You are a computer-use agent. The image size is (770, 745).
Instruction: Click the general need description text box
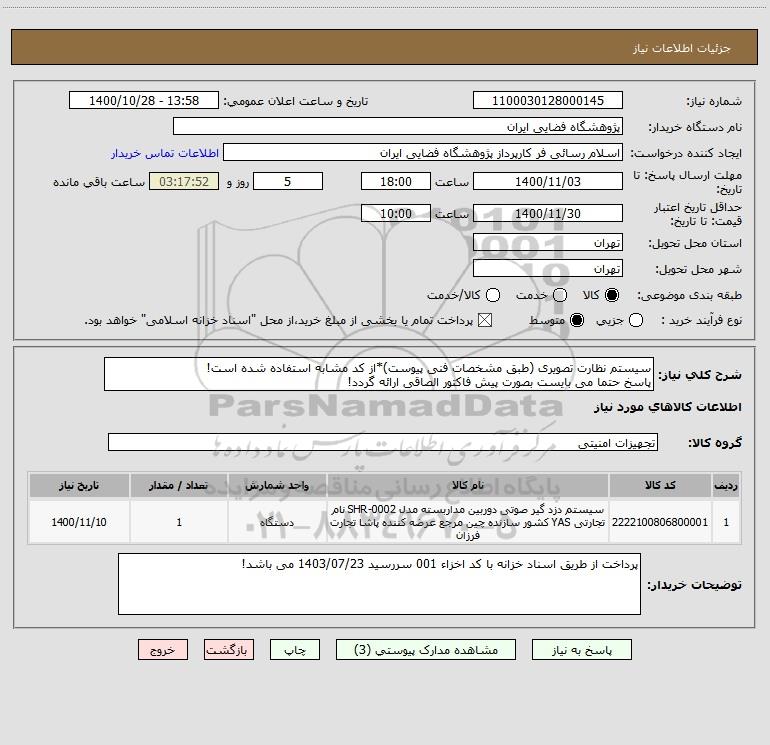(x=379, y=374)
